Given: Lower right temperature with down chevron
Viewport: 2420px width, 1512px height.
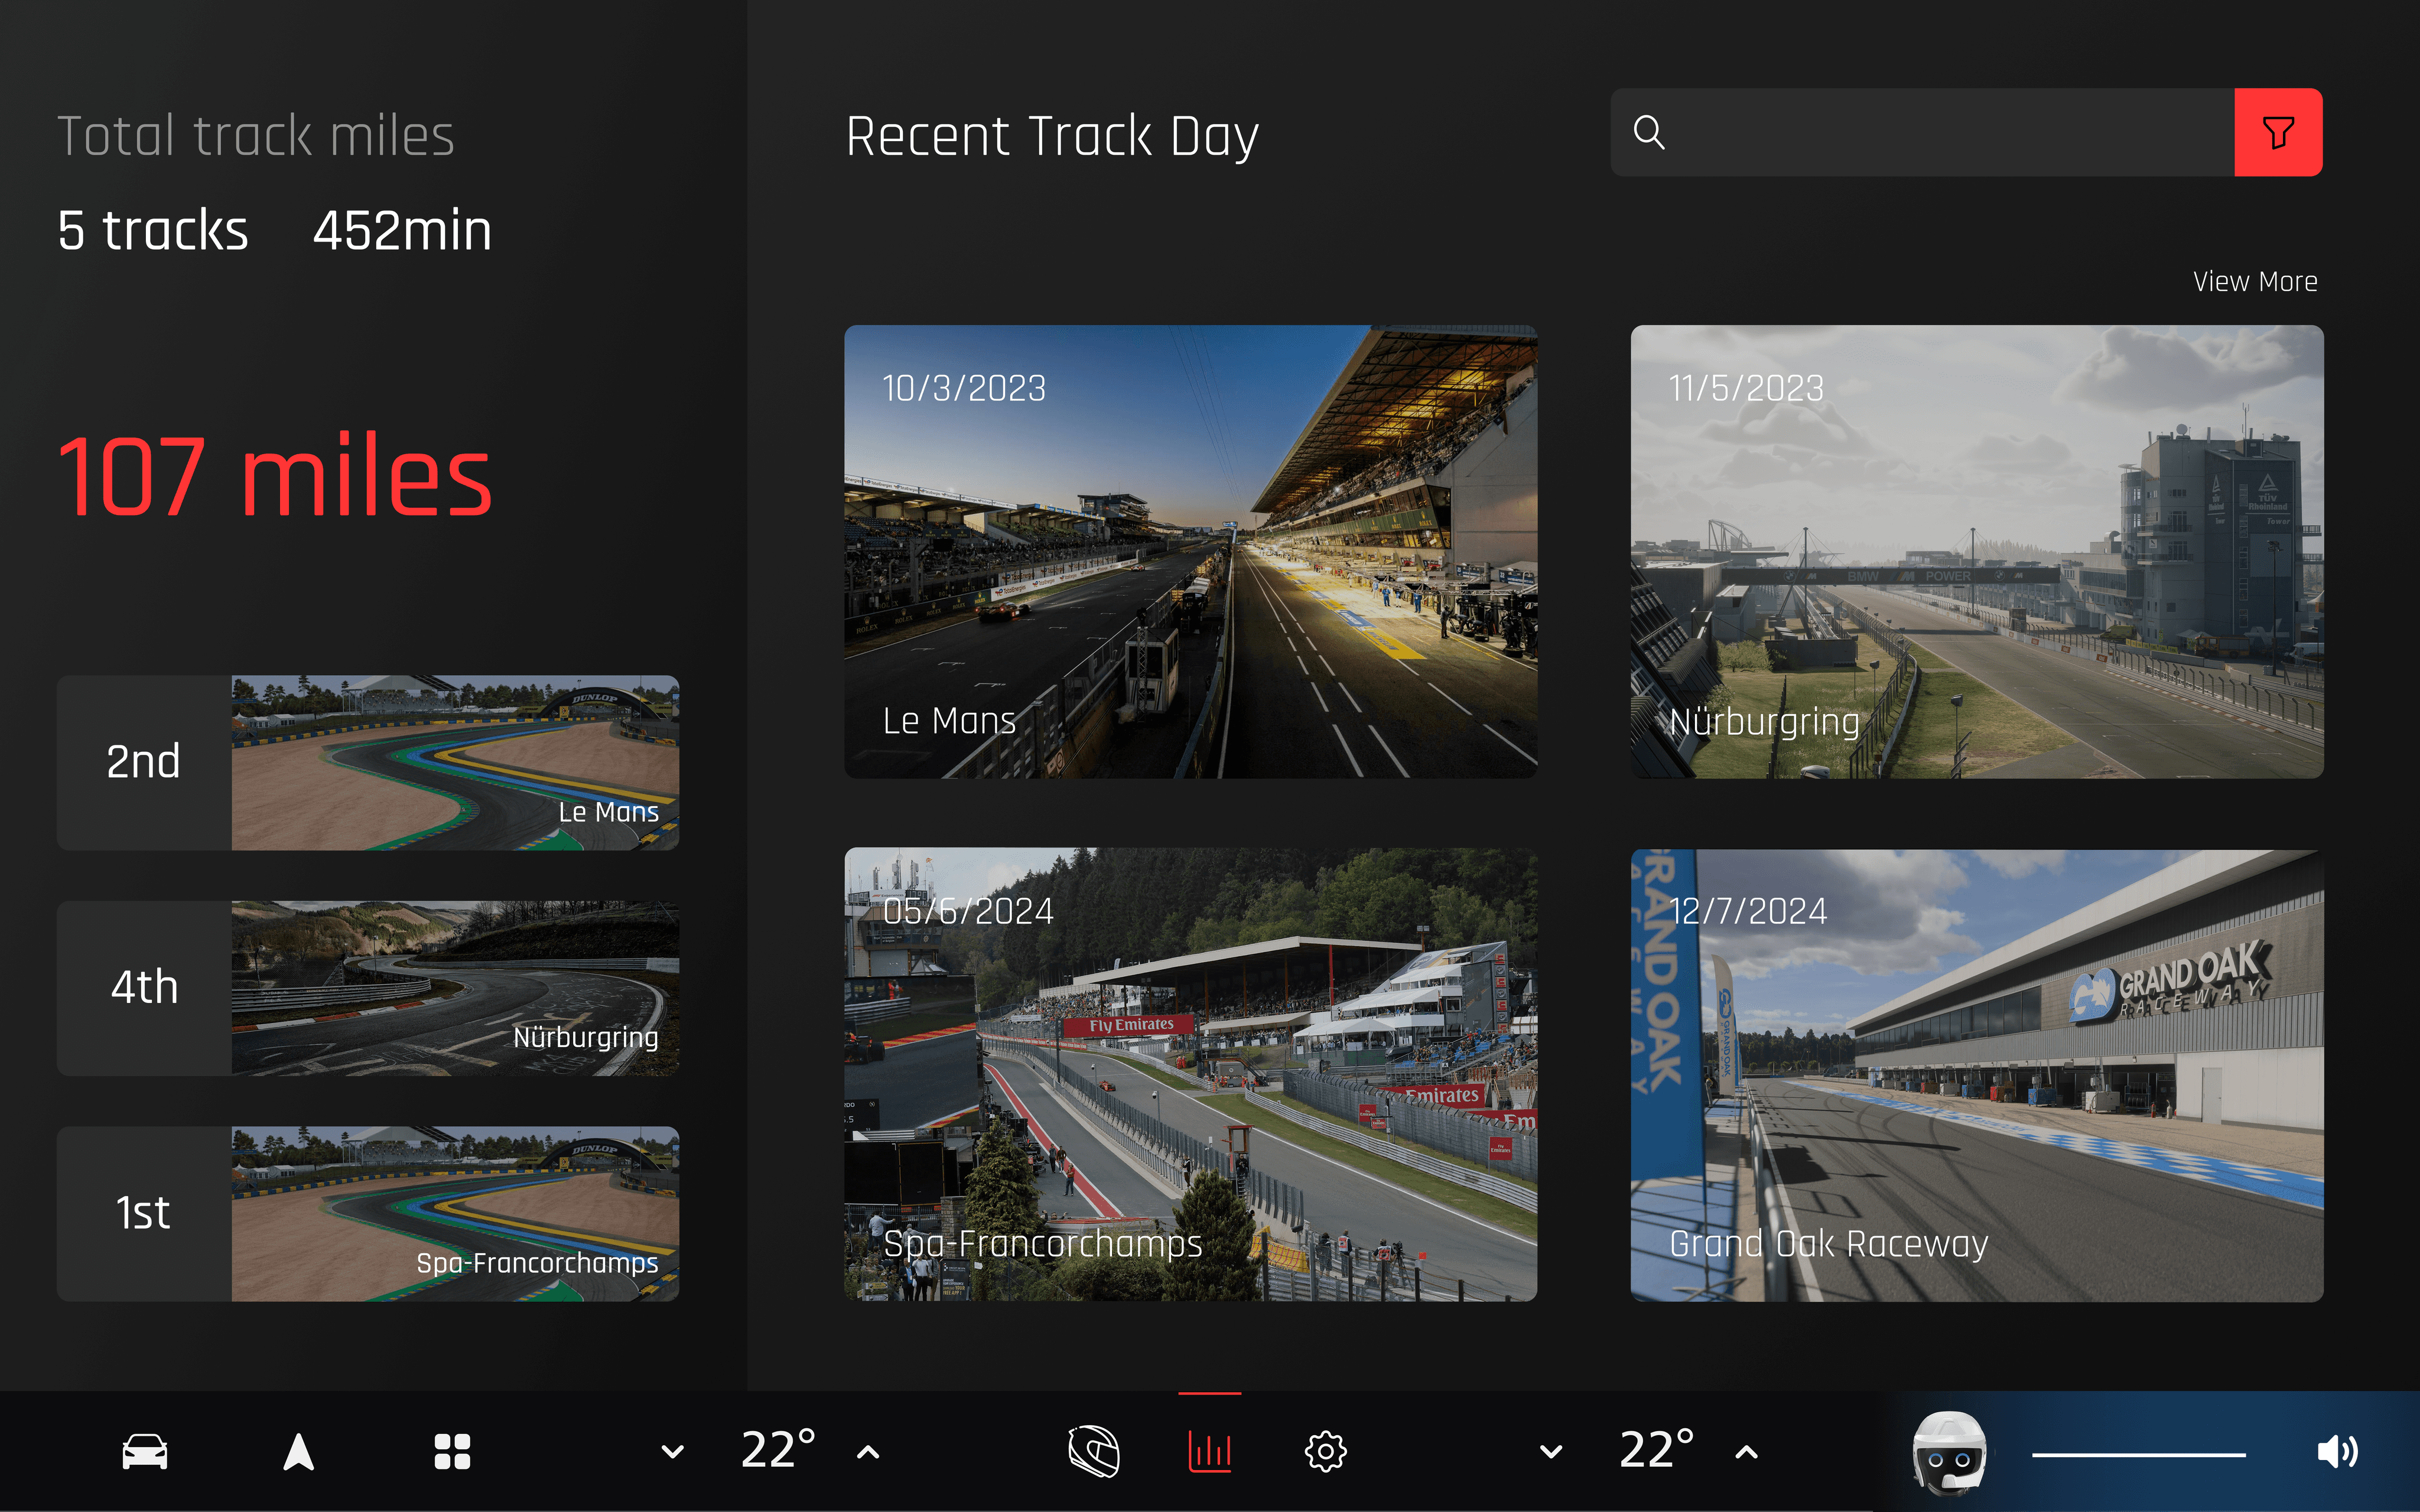Looking at the screenshot, I should 1551,1452.
